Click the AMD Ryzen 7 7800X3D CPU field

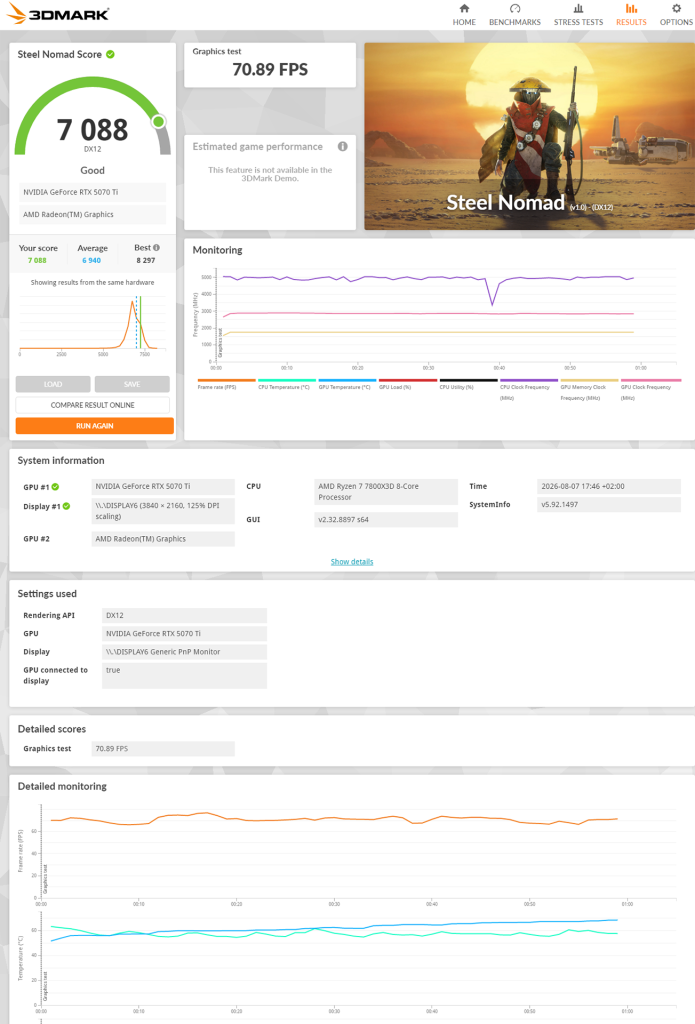386,492
